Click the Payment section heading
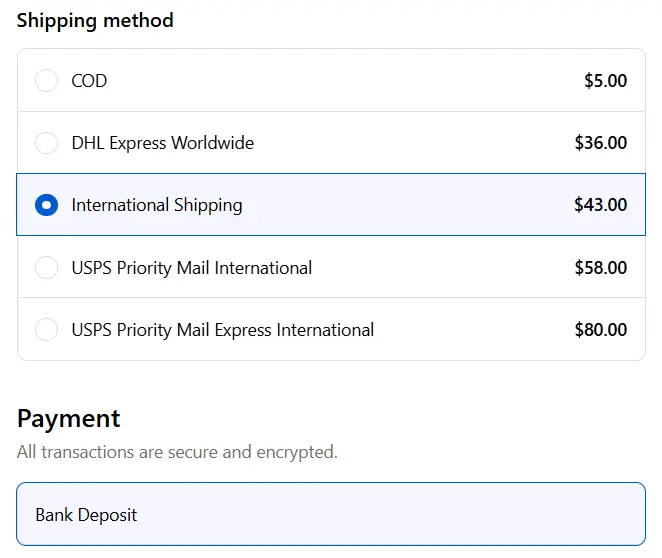662x558 pixels. pos(69,418)
